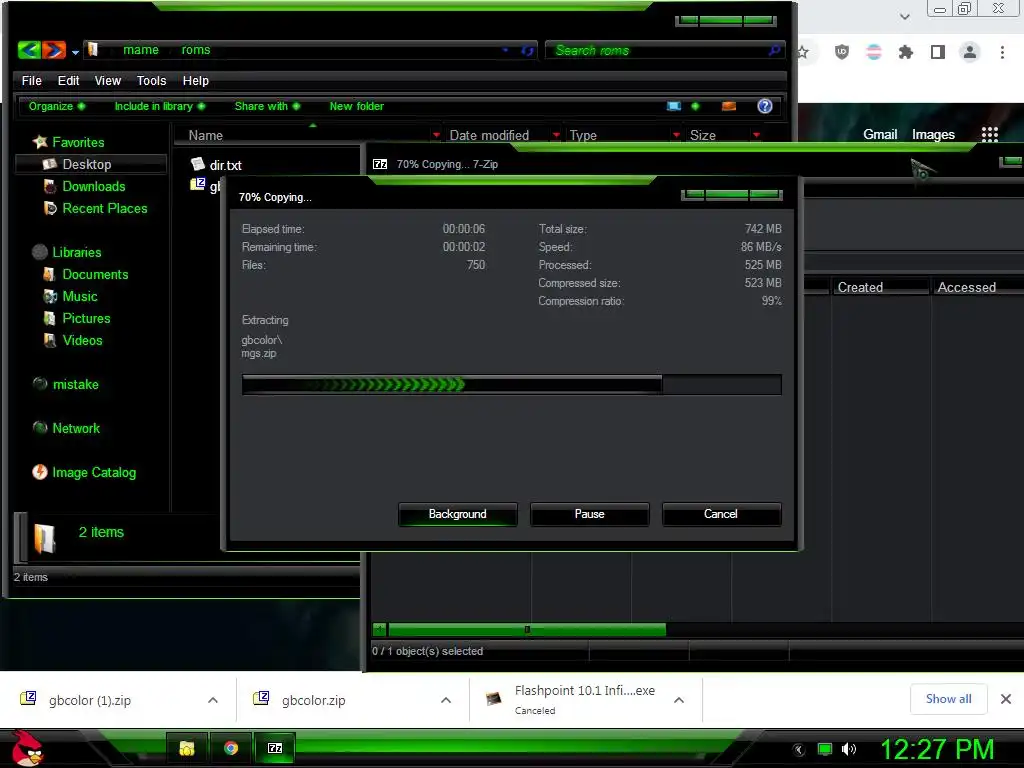
Task: Select Favorites in the navigation pane
Action: pos(78,142)
